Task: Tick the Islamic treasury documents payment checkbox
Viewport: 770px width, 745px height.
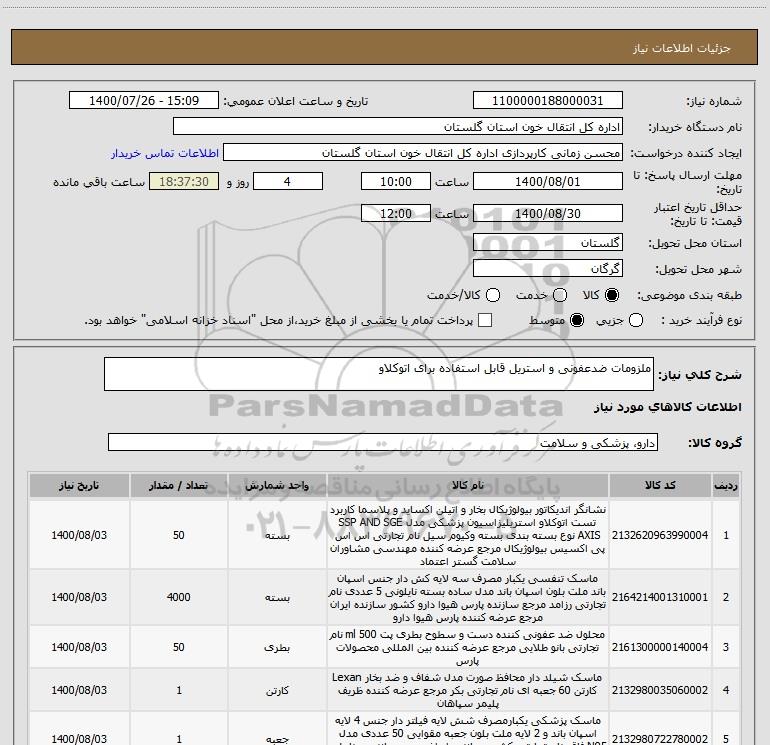Action: point(485,320)
